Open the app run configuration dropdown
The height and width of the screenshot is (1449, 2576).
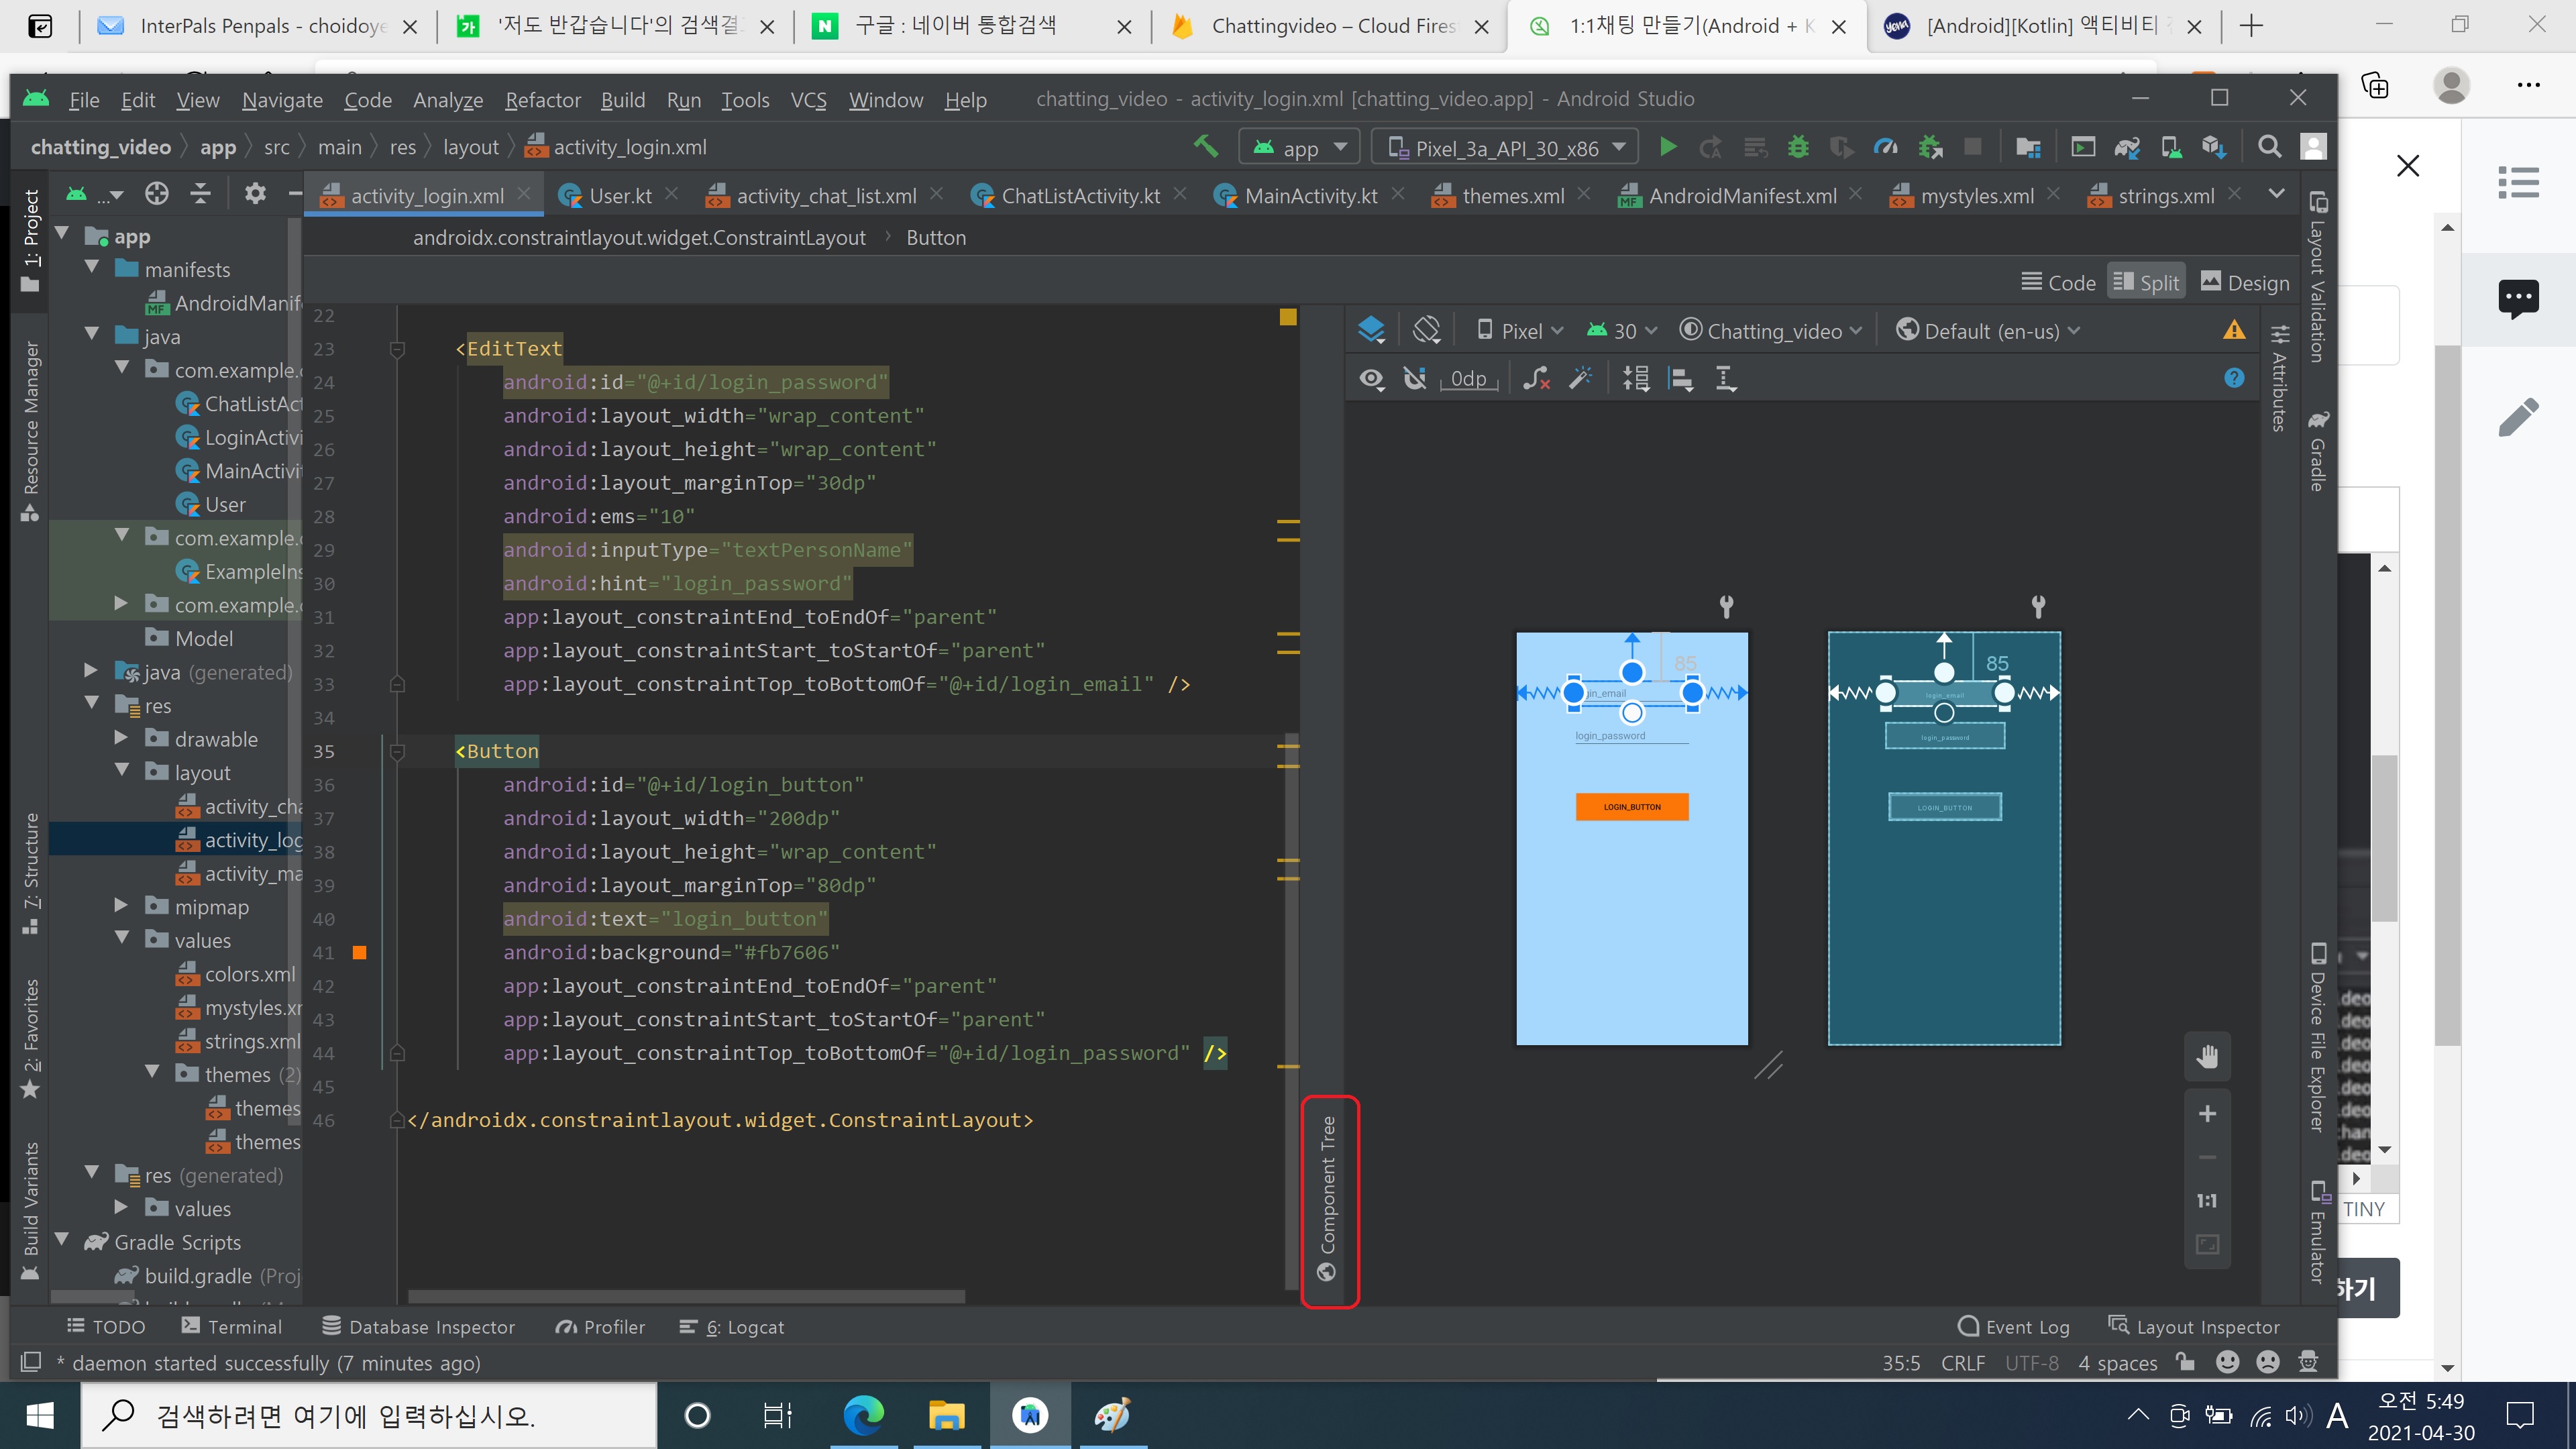coord(1300,148)
